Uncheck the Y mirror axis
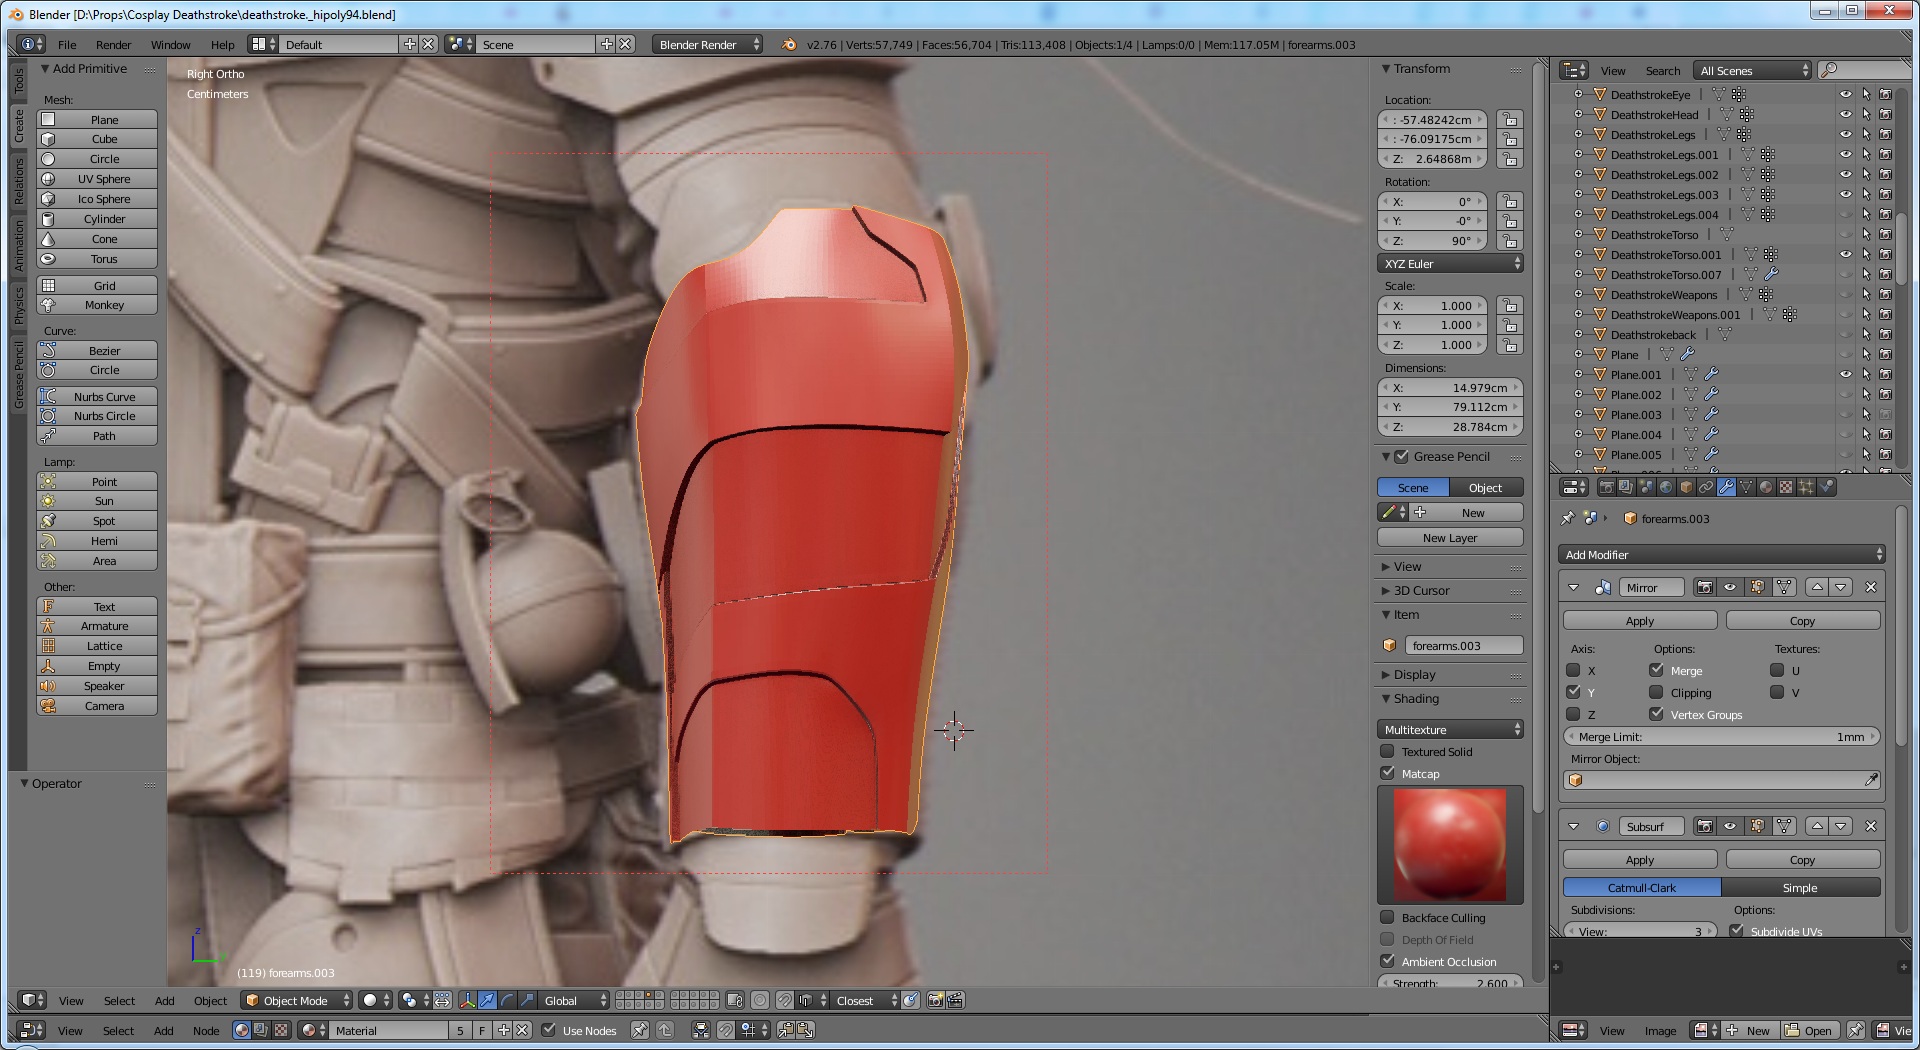Screen dimensions: 1920x1050 pos(1573,692)
